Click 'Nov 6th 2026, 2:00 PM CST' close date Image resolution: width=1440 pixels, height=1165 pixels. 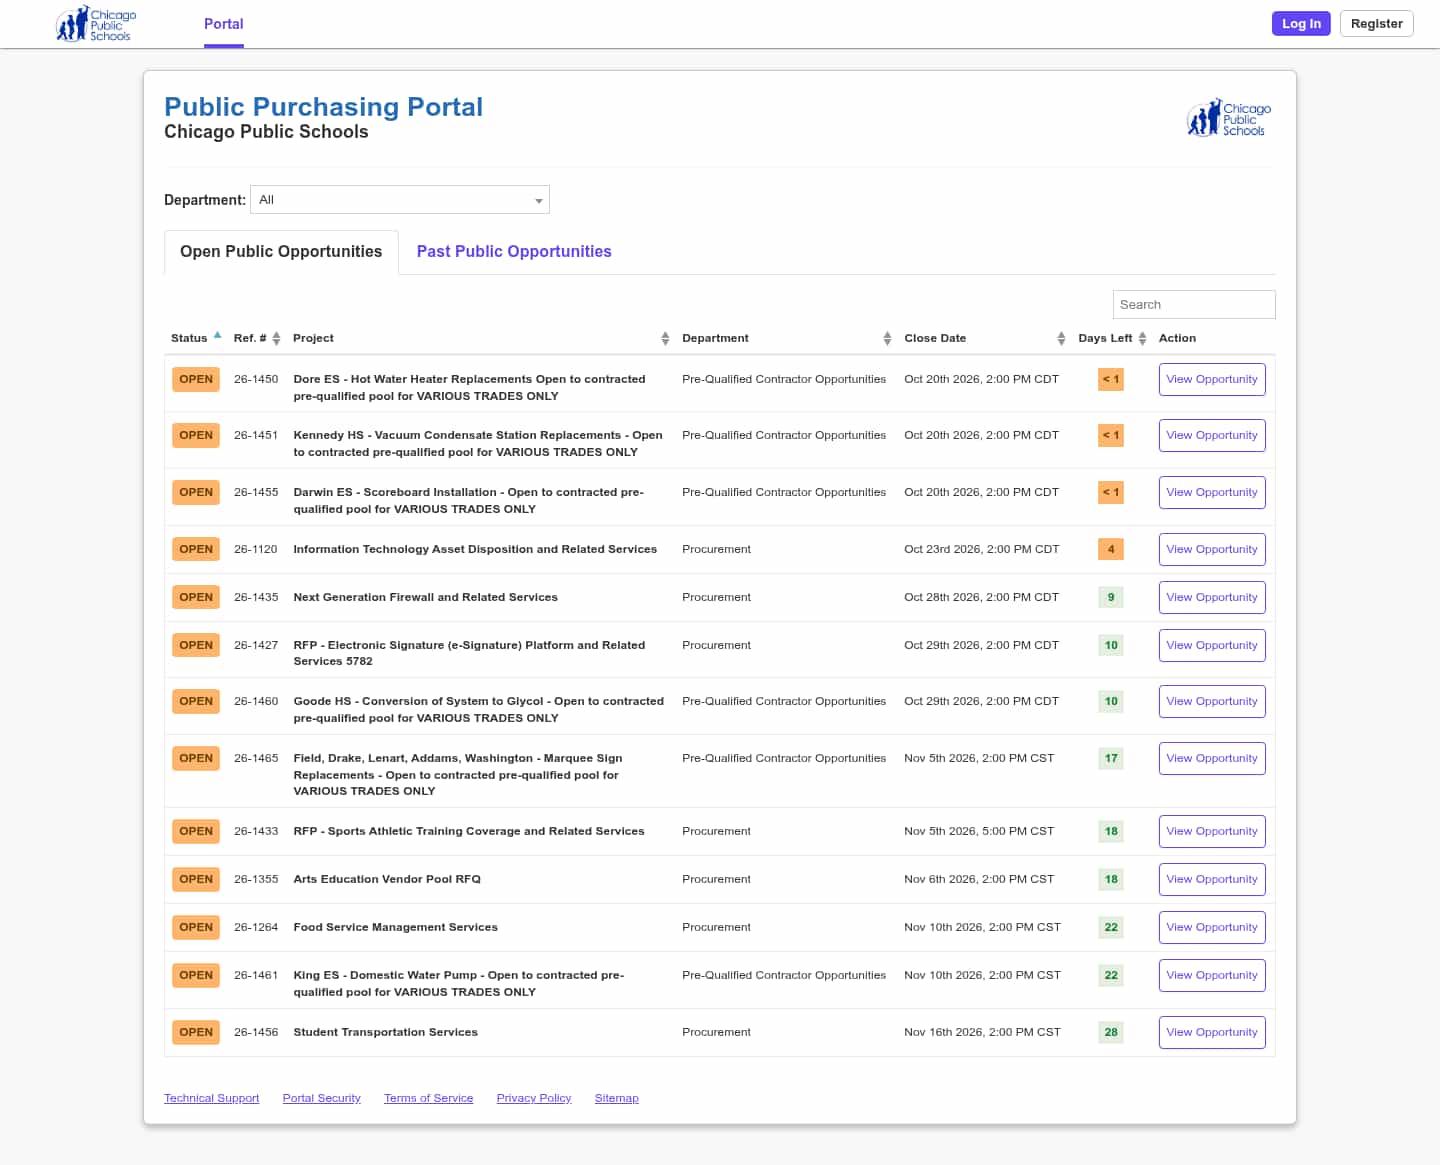click(979, 879)
